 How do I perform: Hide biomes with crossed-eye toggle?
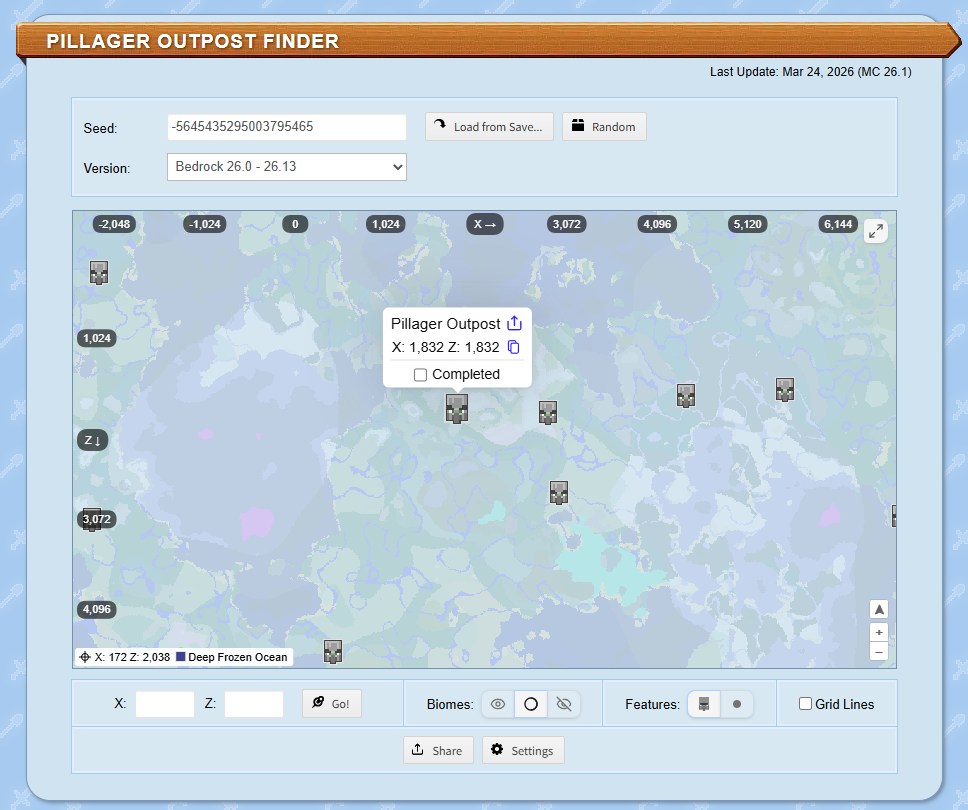[564, 704]
